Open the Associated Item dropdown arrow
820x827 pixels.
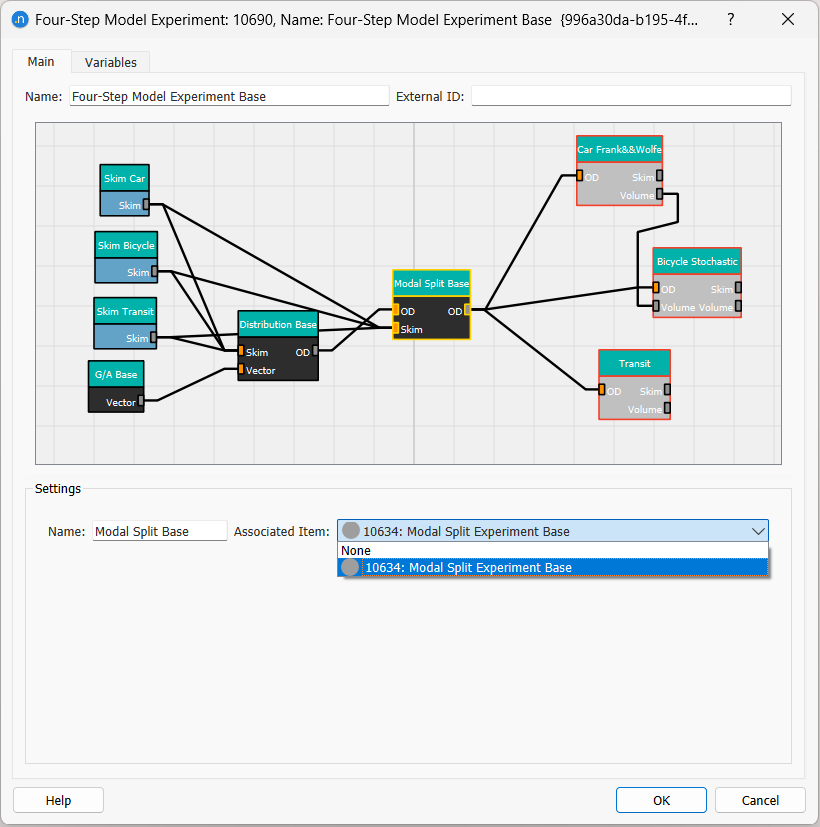[759, 531]
